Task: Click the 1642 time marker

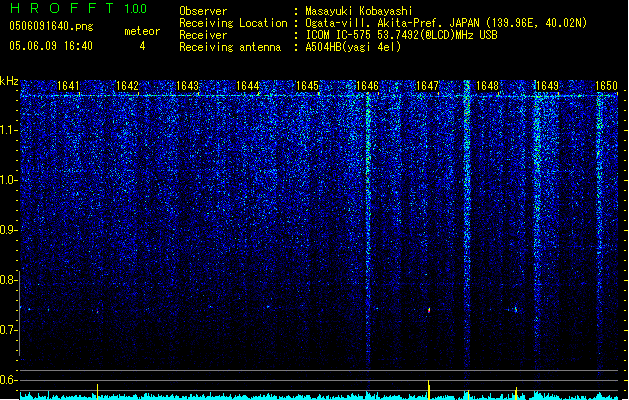Action: (128, 86)
